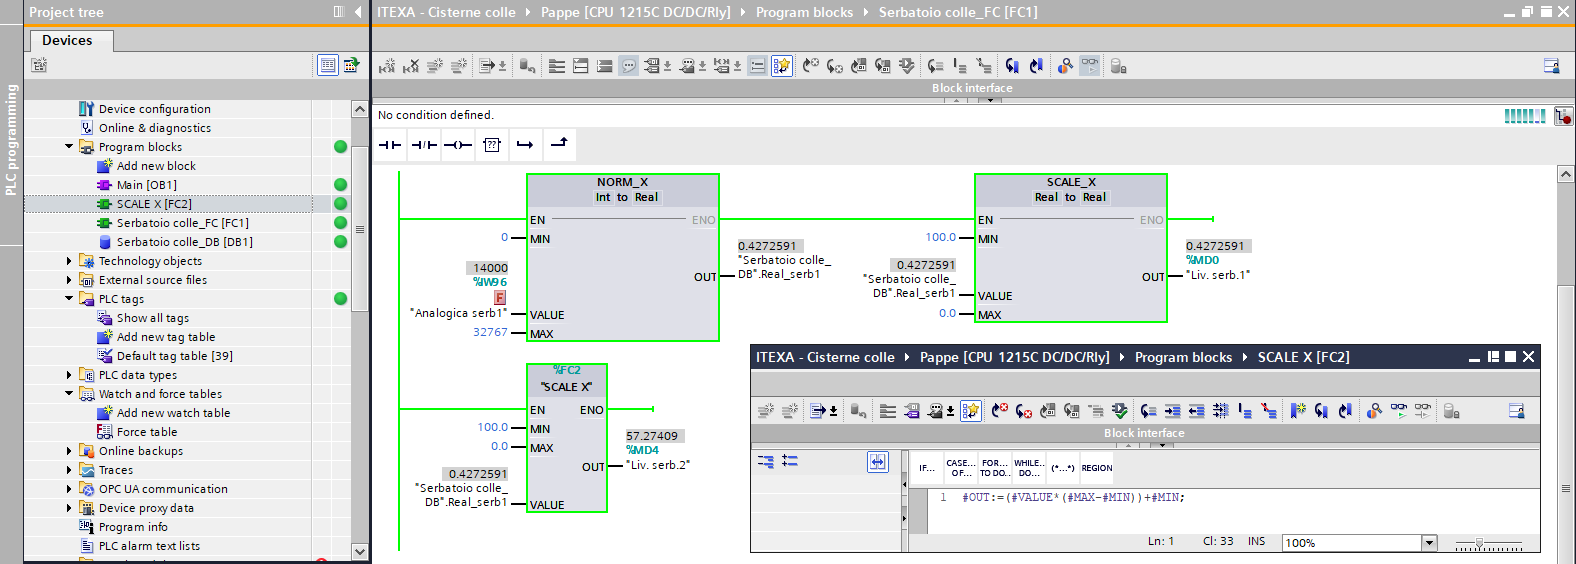Insert the IF statement snippet
This screenshot has height=564, width=1576.
[926, 468]
